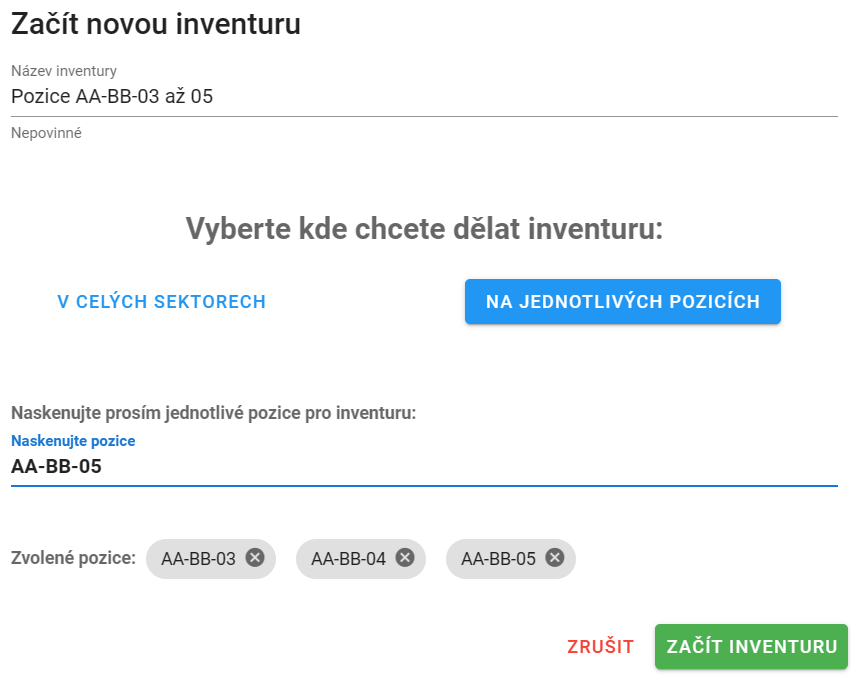
Task: Click the 'Začít novou inventuru' dialog title
Action: point(156,24)
